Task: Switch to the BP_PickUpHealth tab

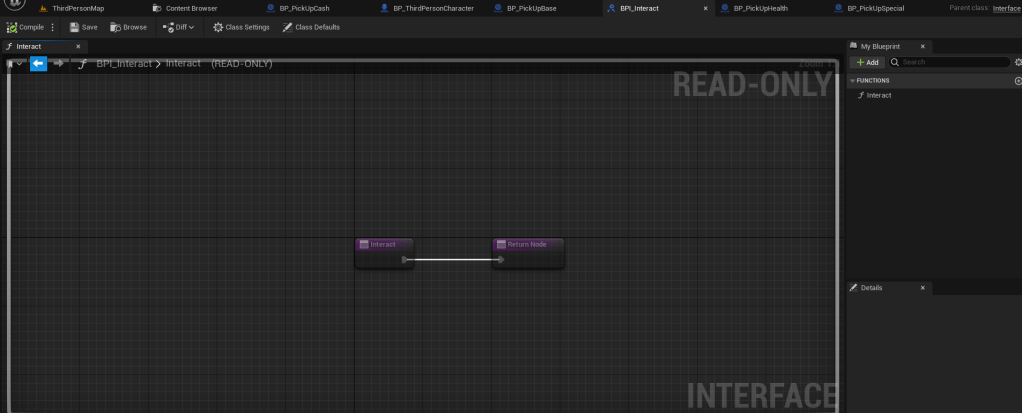Action: [760, 8]
